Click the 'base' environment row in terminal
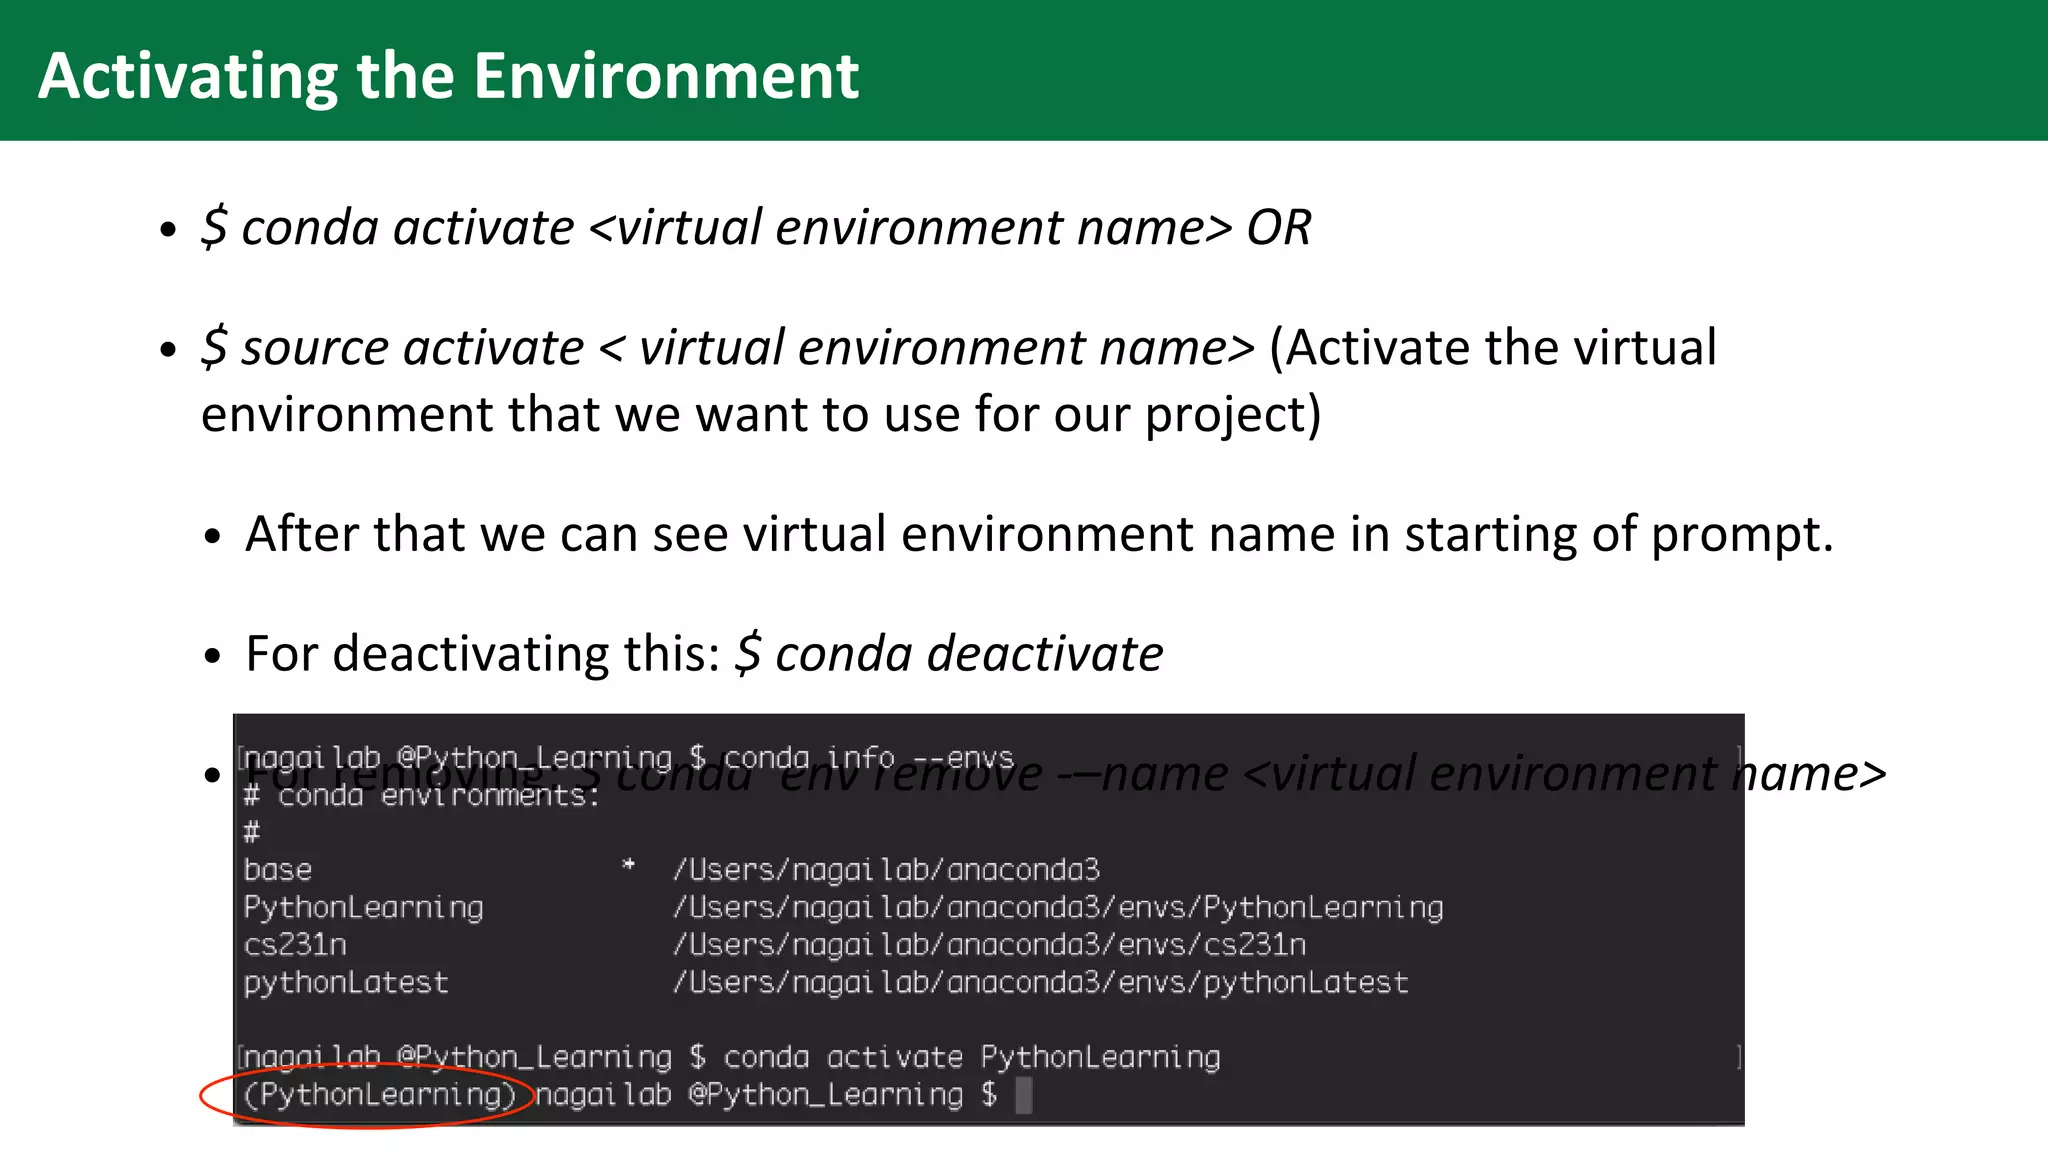The image size is (2048, 1152). click(671, 870)
